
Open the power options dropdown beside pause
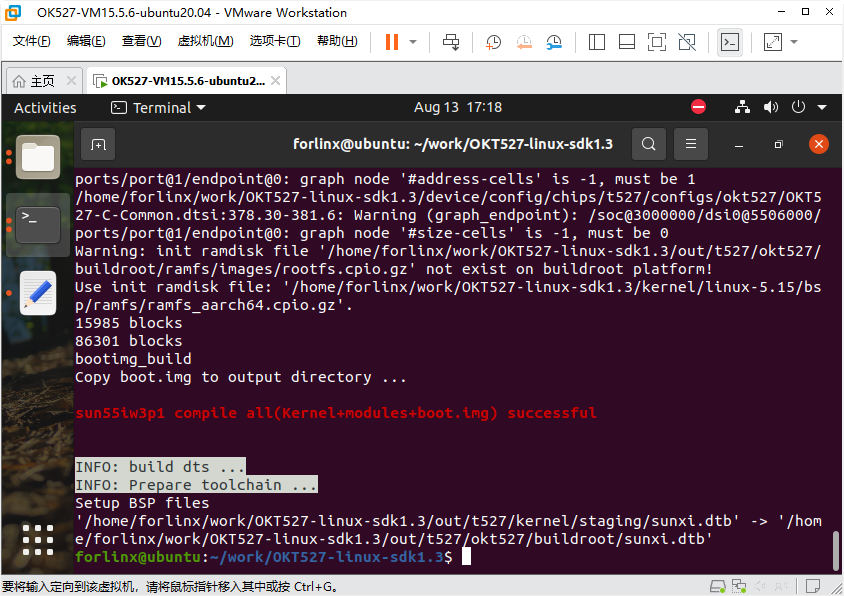[x=413, y=42]
